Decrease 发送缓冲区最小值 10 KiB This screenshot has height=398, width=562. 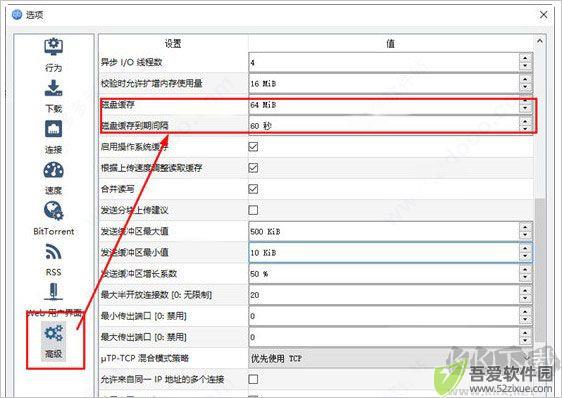coord(525,256)
